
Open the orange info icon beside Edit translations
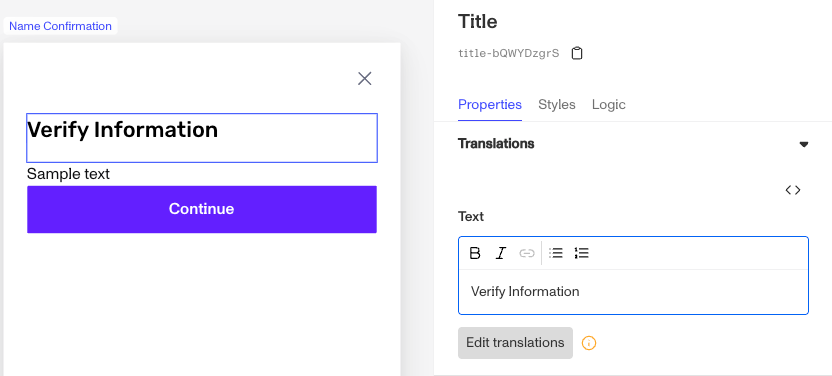tap(589, 343)
